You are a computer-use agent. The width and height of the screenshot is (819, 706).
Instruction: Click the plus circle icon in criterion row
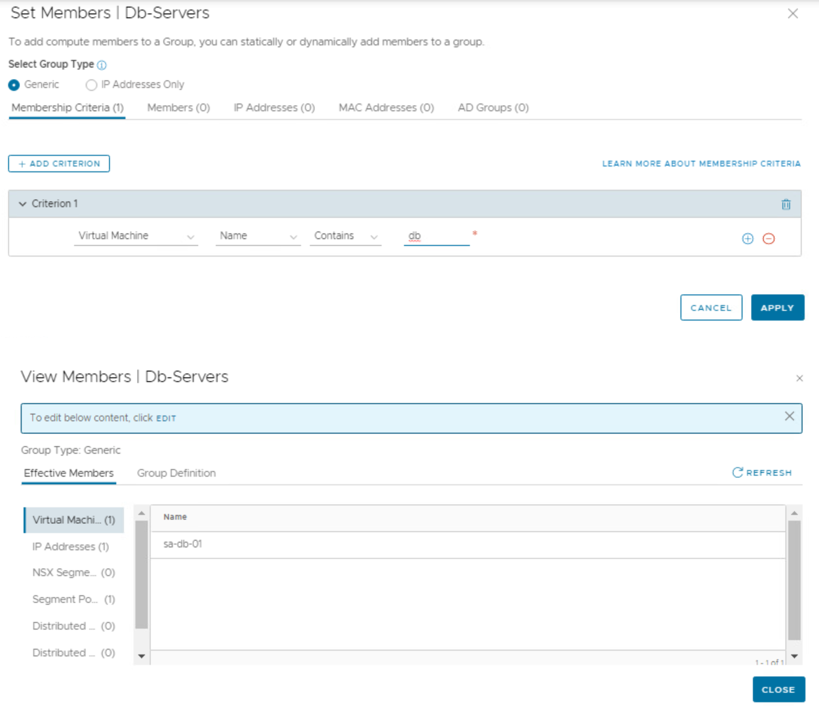click(747, 239)
